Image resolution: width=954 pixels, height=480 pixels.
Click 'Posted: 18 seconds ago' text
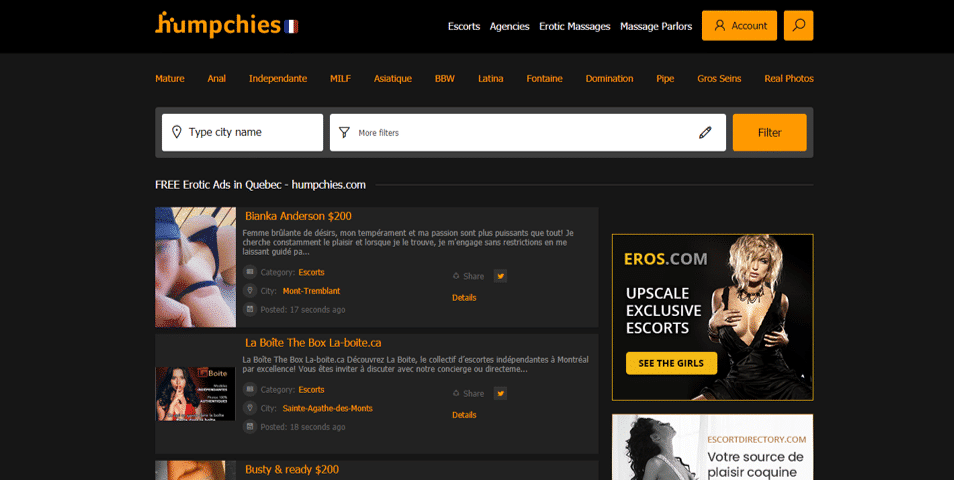click(x=303, y=427)
